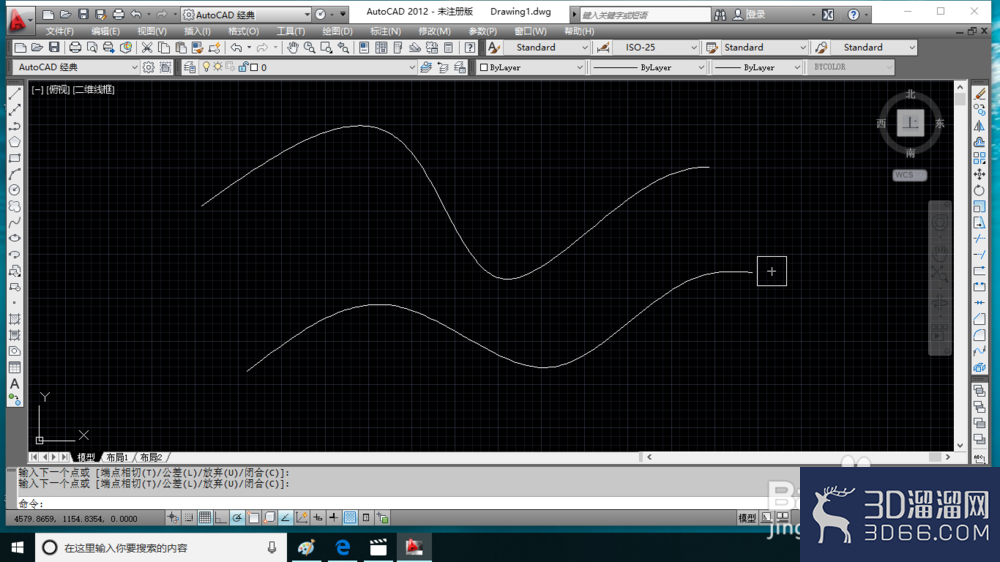
Task: Click the Pan hand tool
Action: (x=292, y=47)
